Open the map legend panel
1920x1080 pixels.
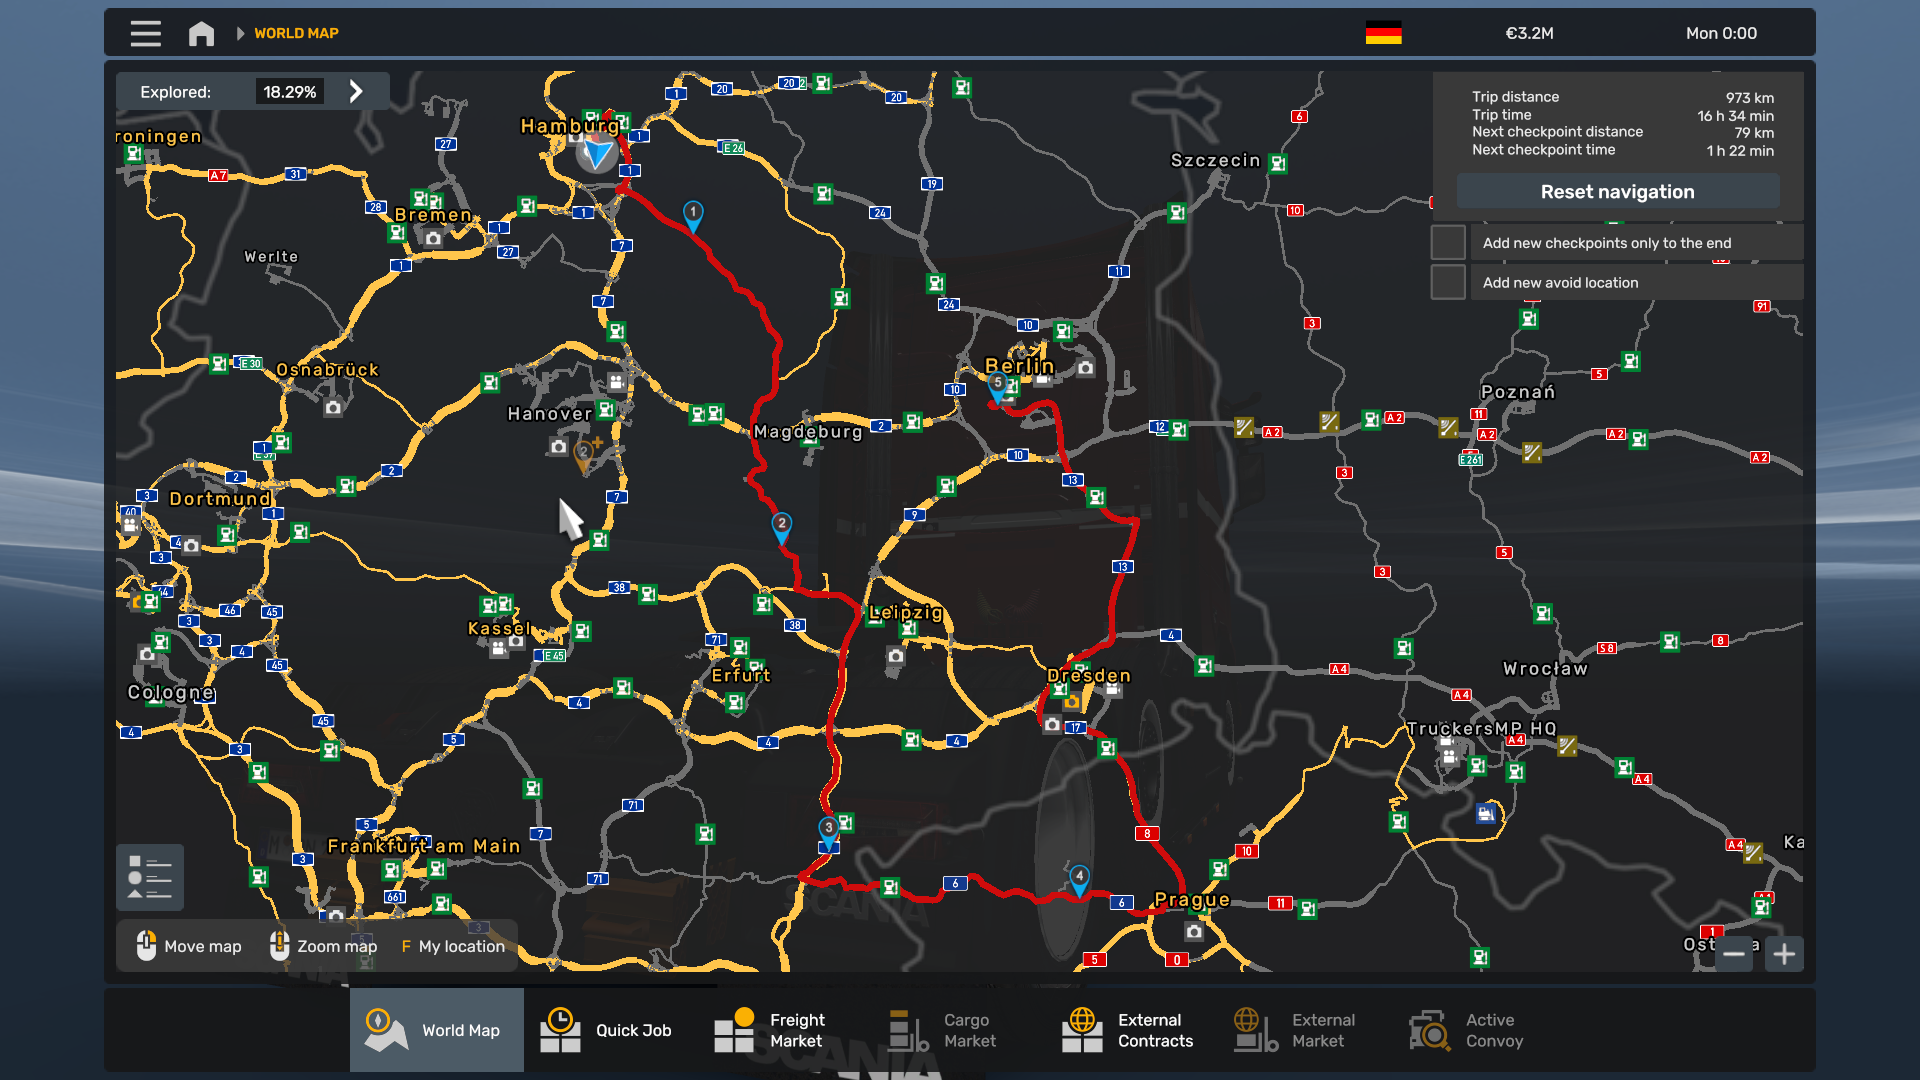149,877
